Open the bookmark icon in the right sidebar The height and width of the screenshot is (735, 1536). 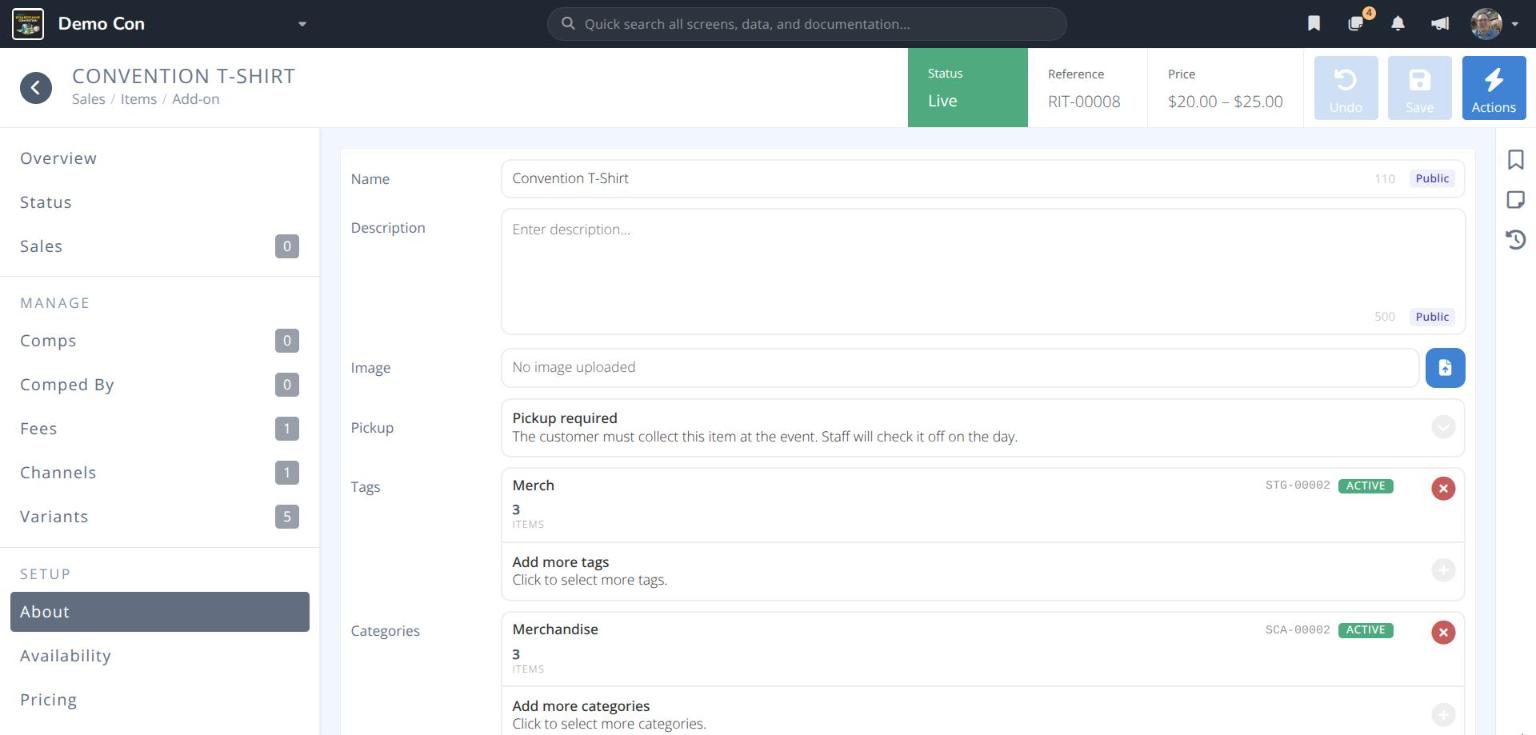click(1516, 160)
